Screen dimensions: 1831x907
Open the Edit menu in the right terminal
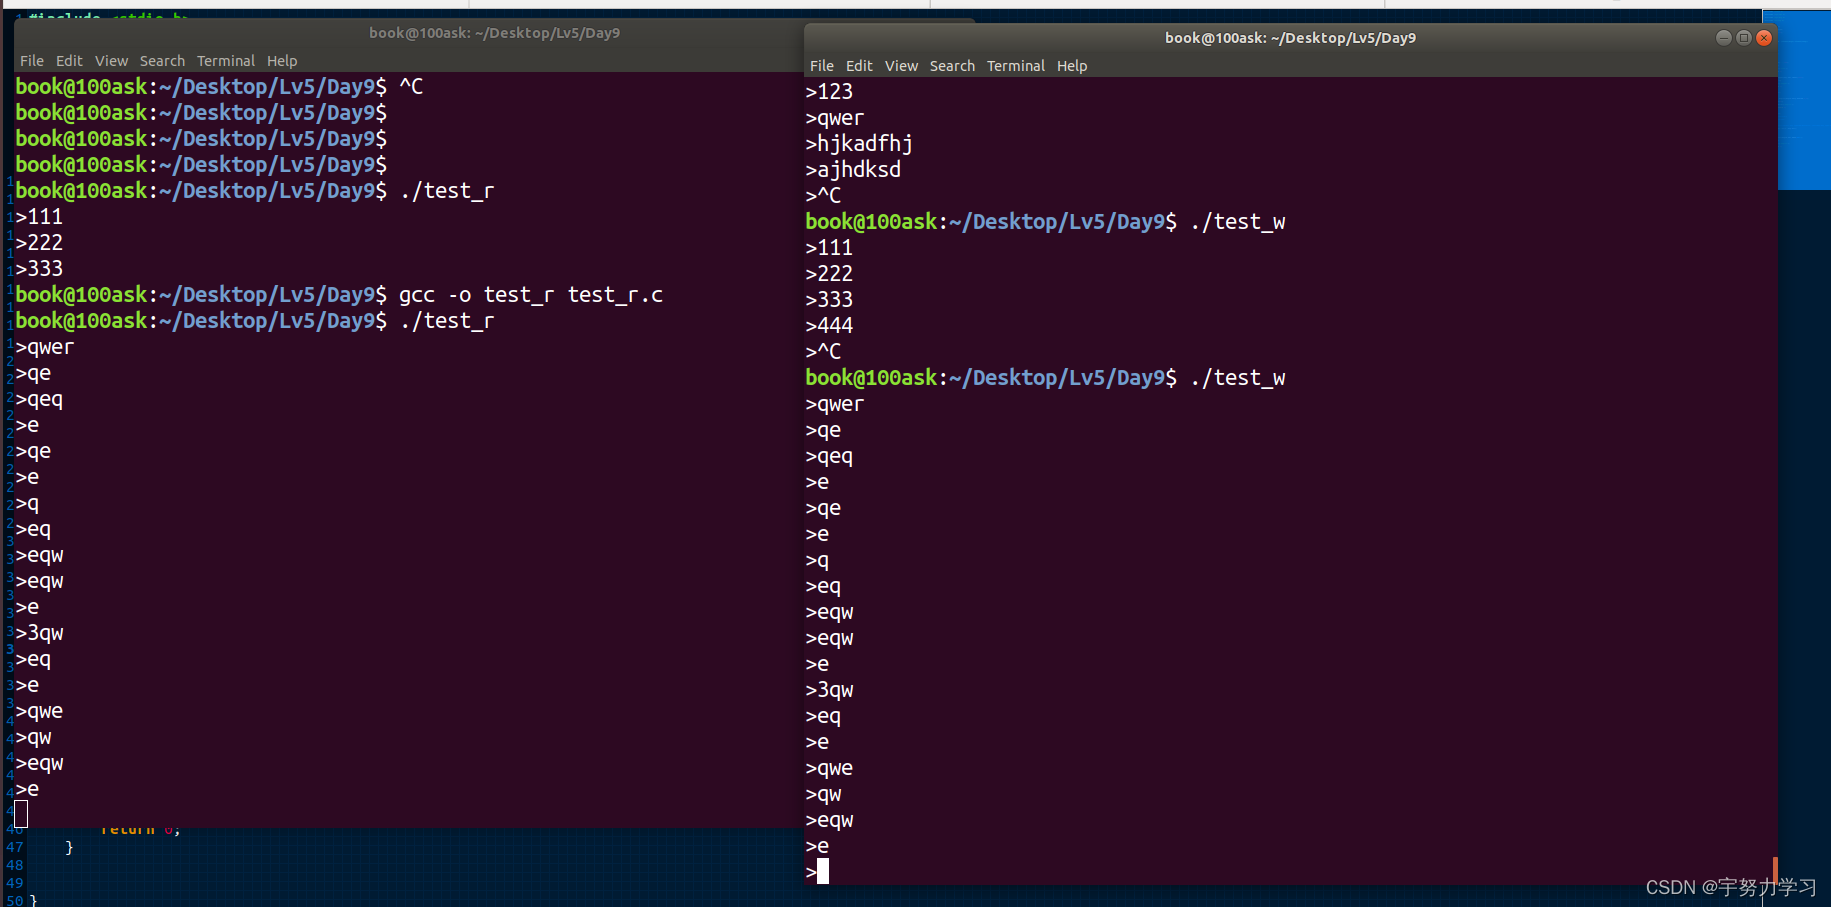[859, 65]
